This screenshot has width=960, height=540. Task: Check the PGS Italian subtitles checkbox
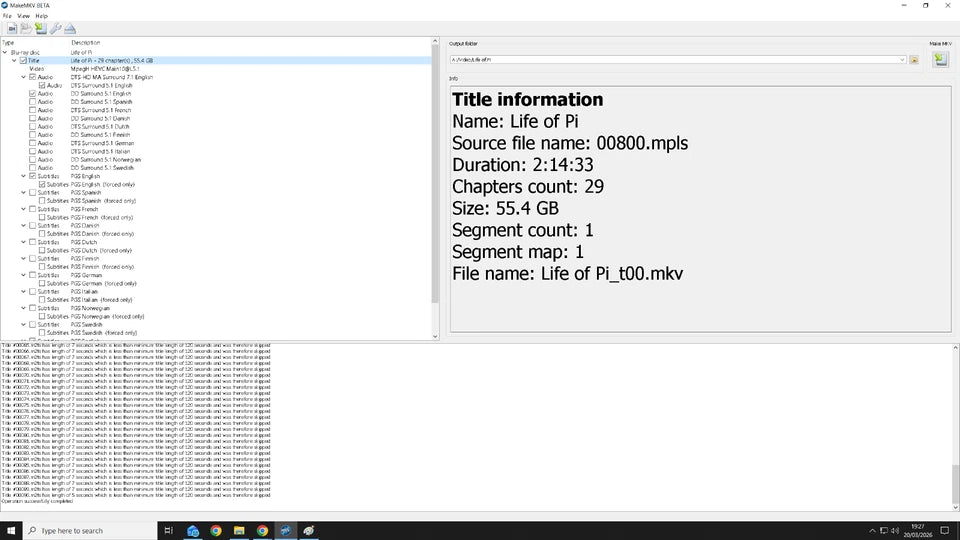coord(32,292)
